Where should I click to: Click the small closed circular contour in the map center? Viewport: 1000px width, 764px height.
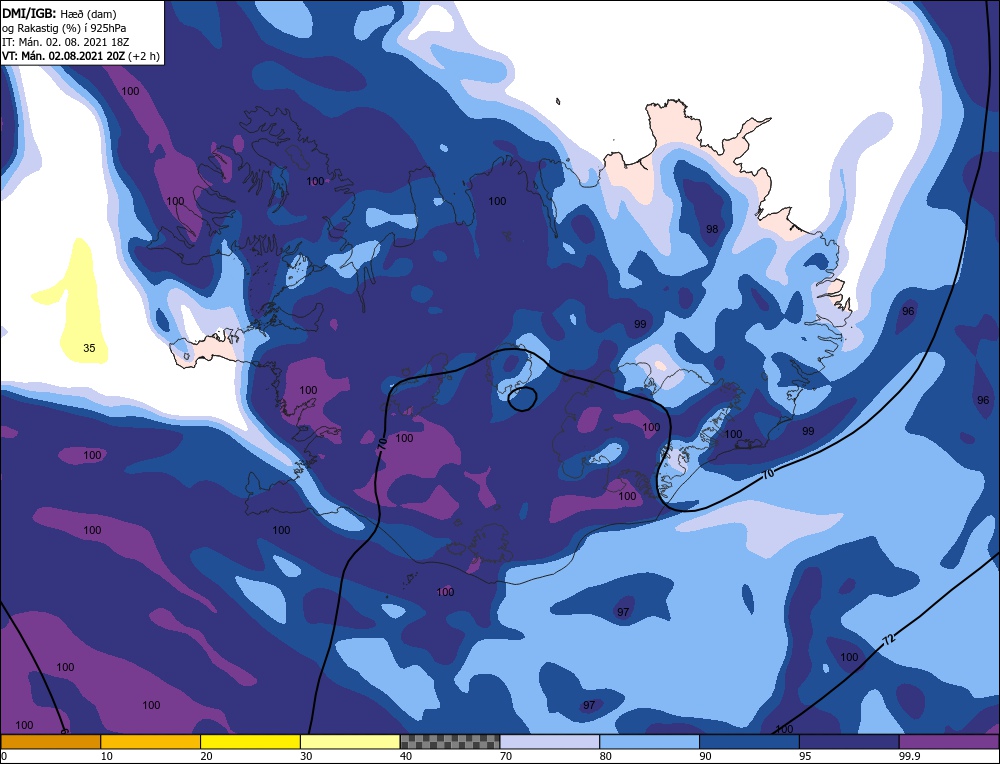(x=522, y=399)
